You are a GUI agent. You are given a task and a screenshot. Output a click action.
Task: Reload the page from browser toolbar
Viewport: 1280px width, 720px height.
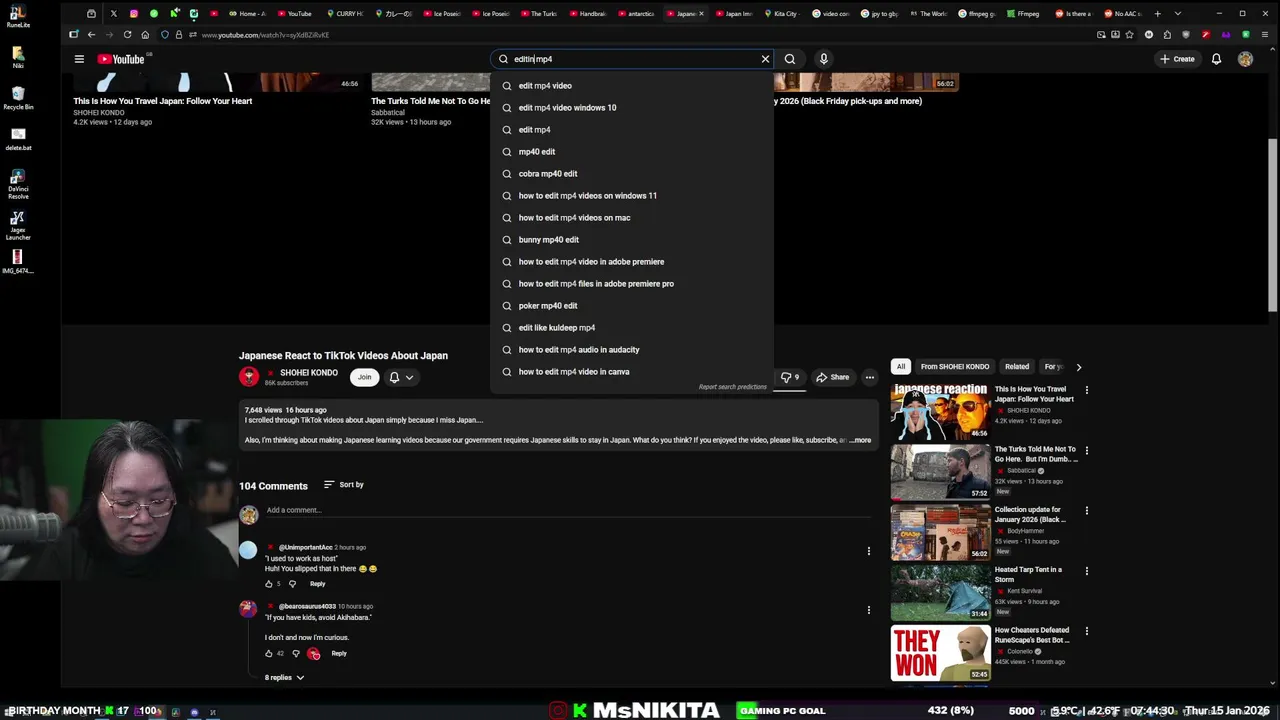(x=127, y=35)
